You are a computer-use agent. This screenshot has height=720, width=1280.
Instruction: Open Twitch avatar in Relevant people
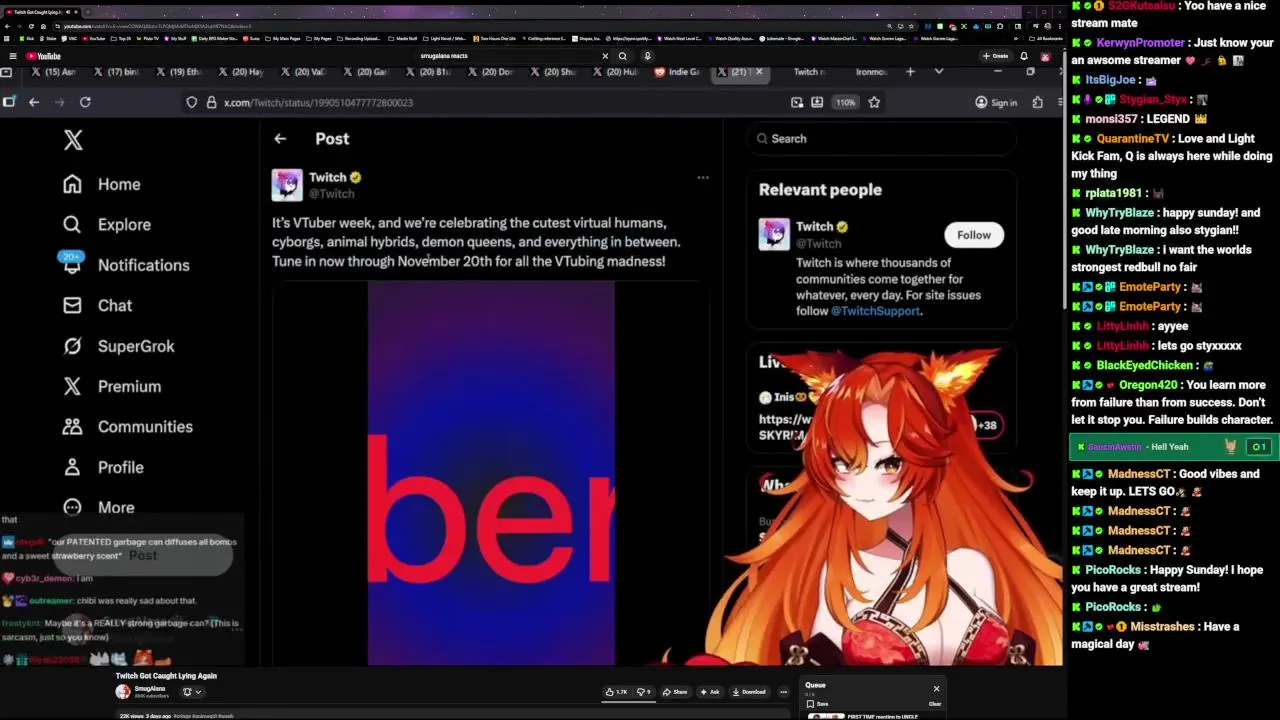pyautogui.click(x=774, y=234)
